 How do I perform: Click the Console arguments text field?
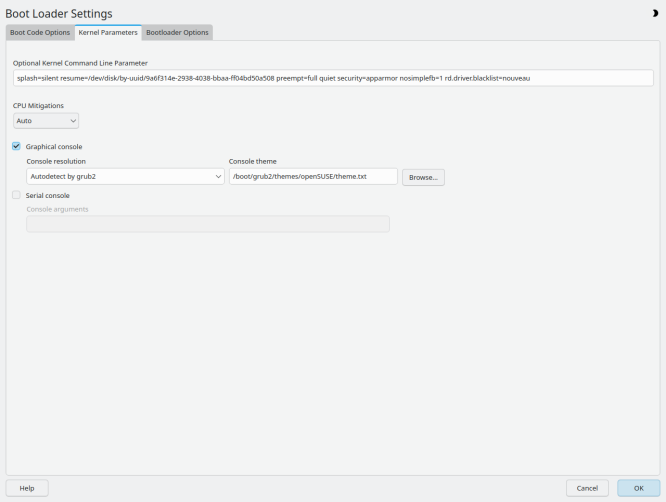tap(207, 224)
